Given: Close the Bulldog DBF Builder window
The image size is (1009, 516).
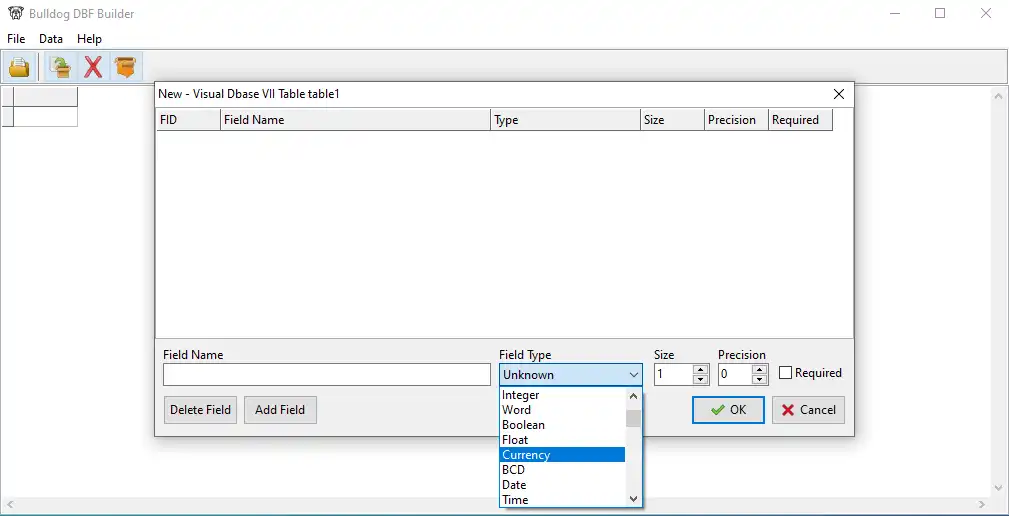Looking at the screenshot, I should point(986,14).
